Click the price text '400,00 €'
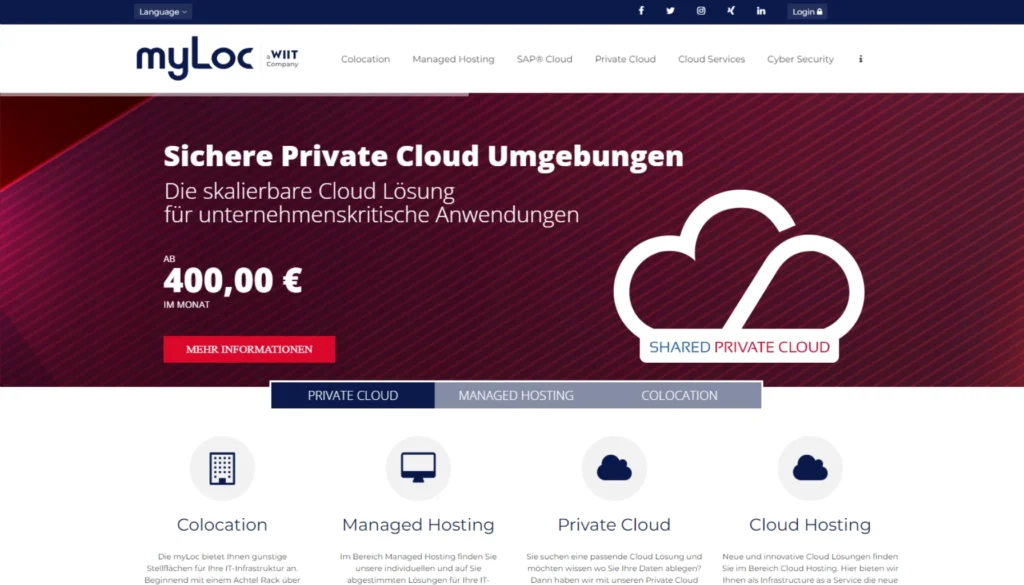Screen dimensions: 1024x585 coord(232,281)
